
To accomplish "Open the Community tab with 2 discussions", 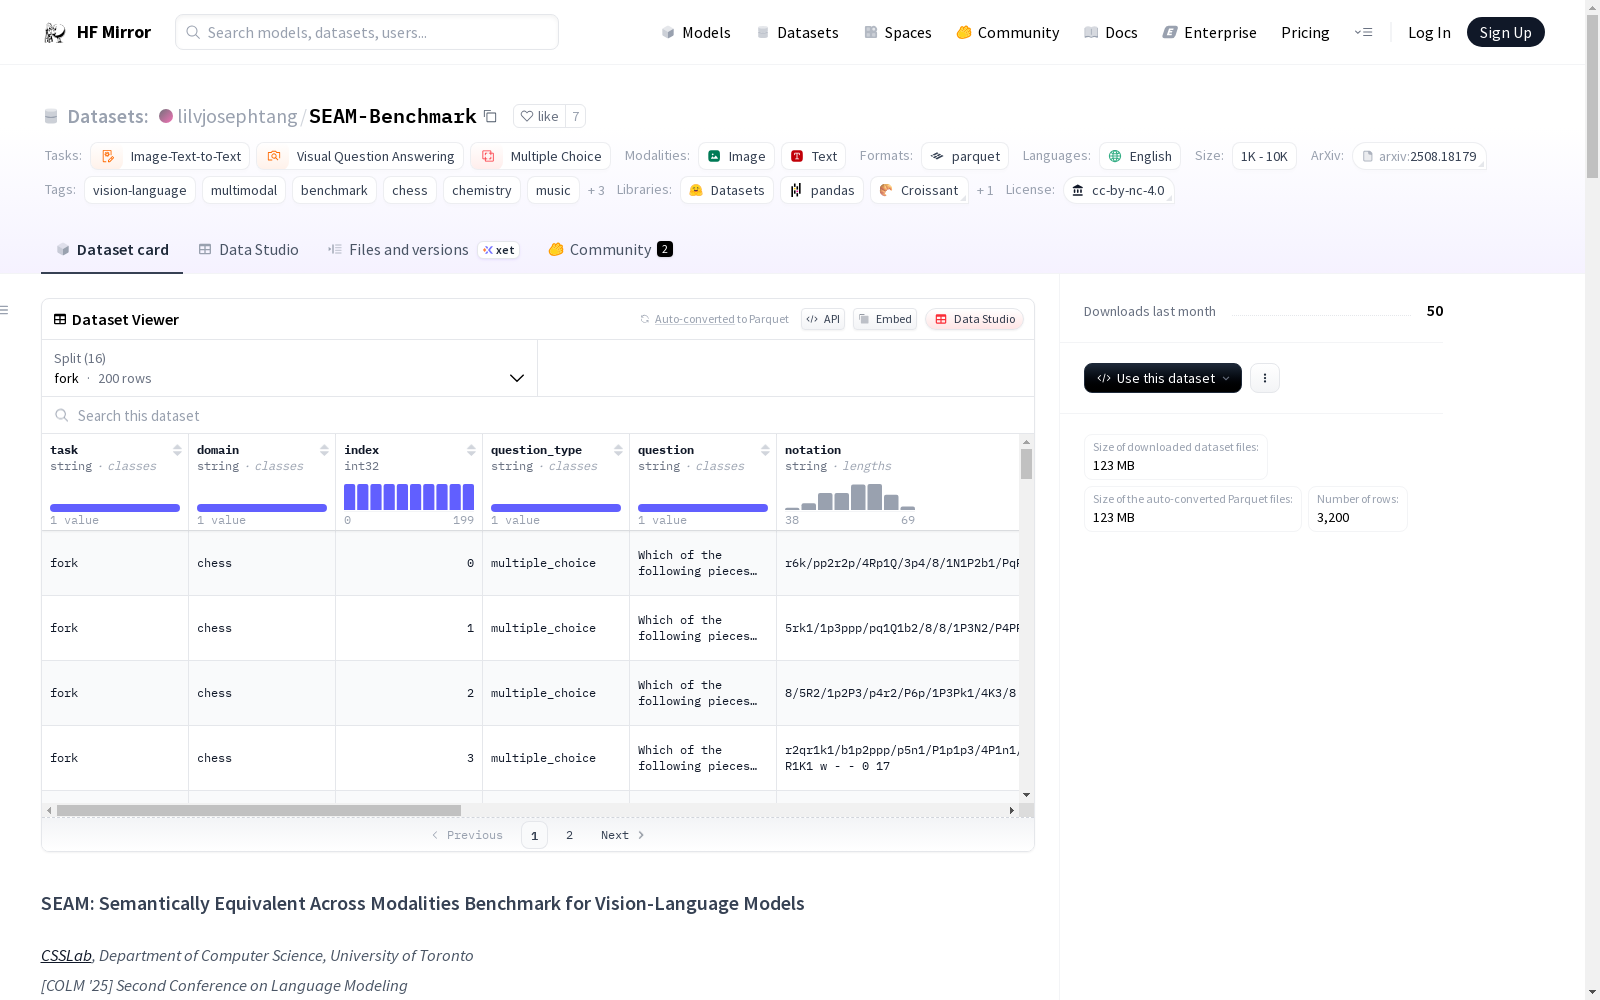I will coord(610,250).
